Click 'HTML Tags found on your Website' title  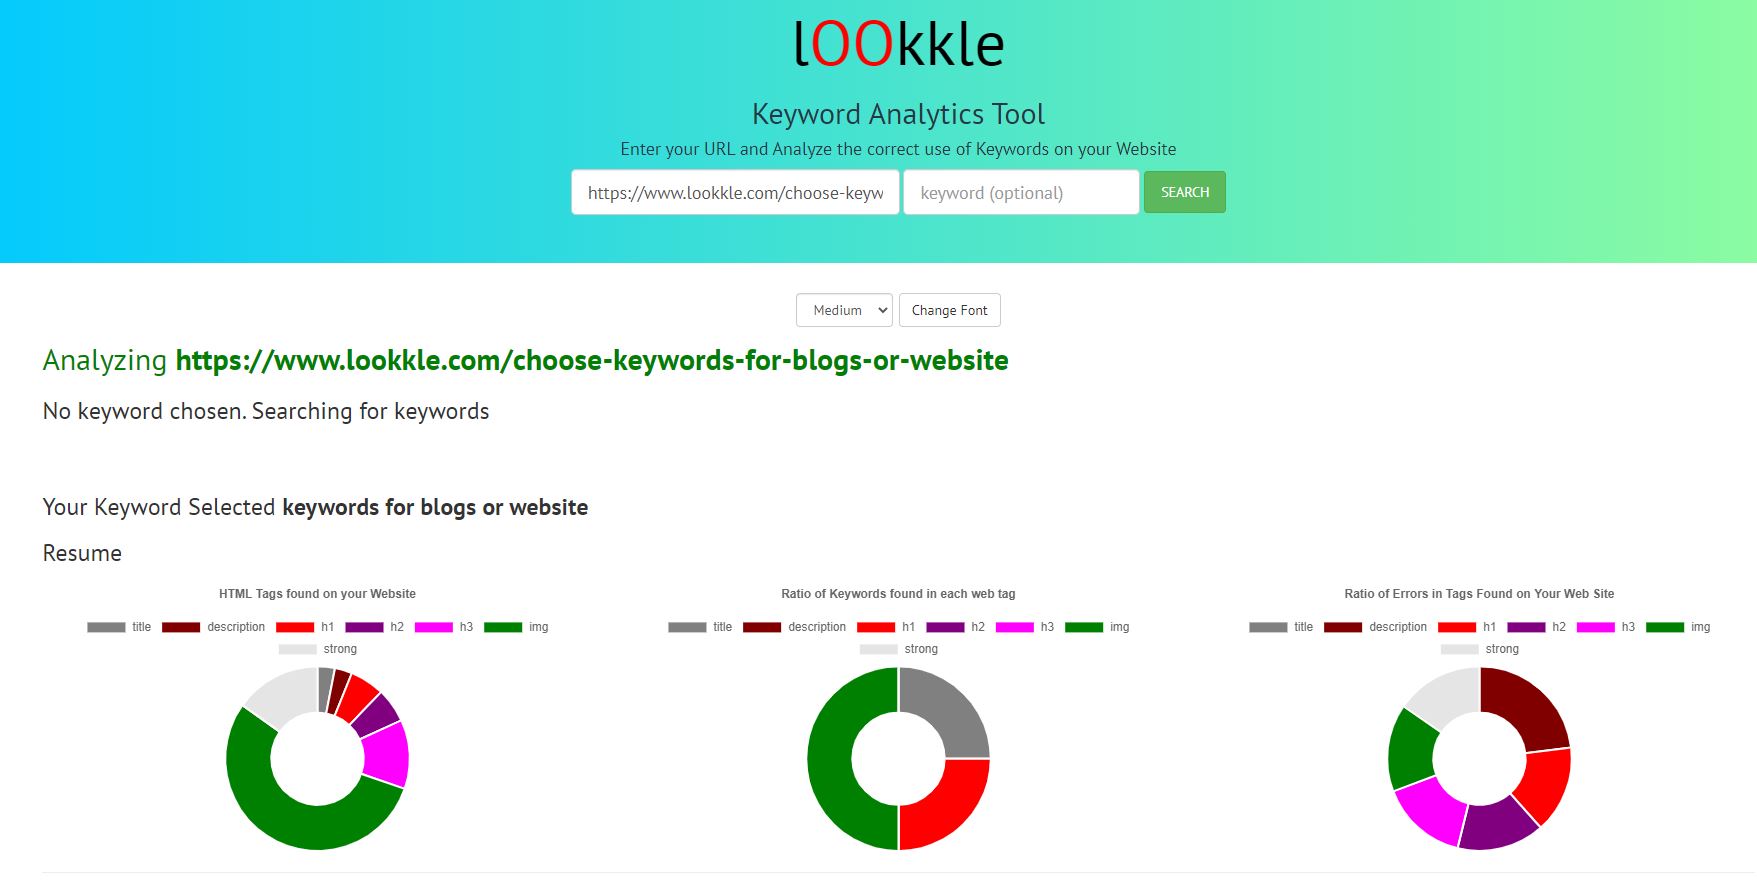pos(317,594)
